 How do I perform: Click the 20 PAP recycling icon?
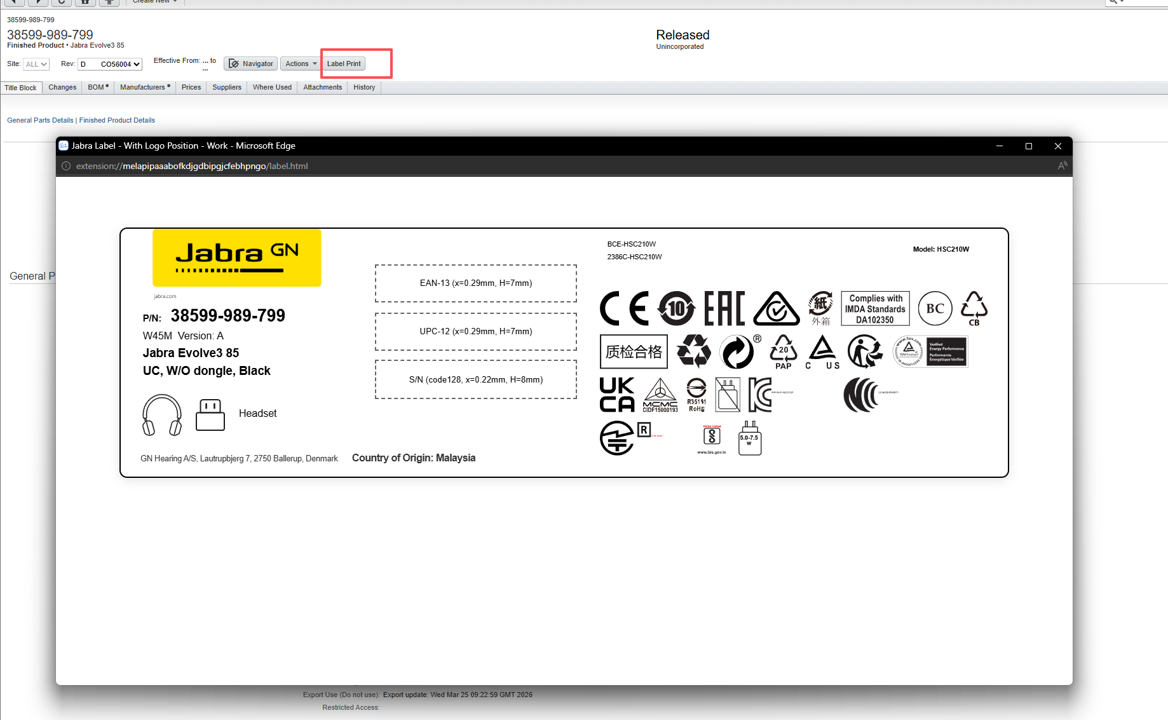tap(783, 351)
